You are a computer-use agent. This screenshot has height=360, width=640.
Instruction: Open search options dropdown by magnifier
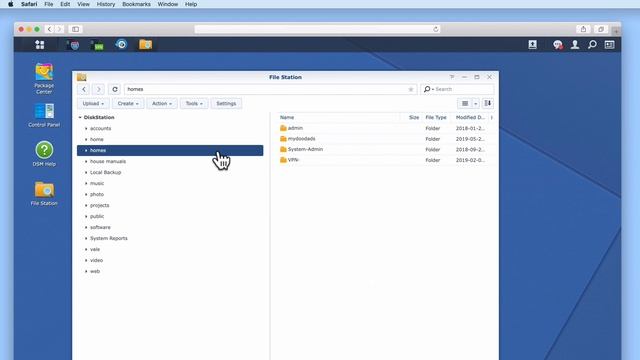click(x=428, y=89)
